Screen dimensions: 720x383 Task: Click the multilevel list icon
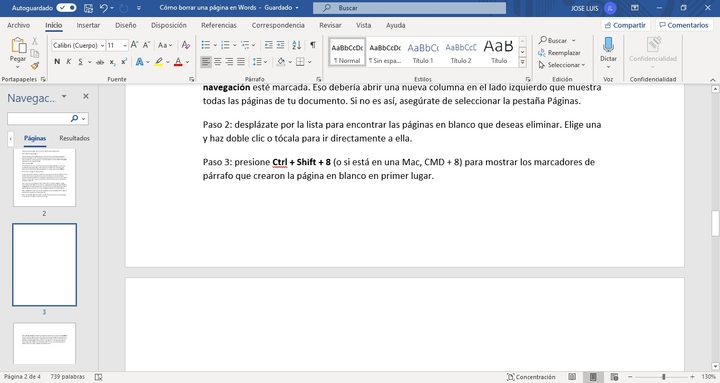[x=245, y=45]
